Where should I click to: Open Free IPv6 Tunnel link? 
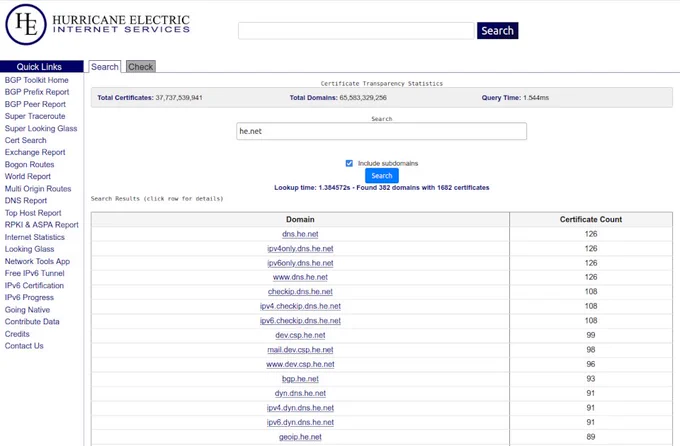pyautogui.click(x=34, y=273)
